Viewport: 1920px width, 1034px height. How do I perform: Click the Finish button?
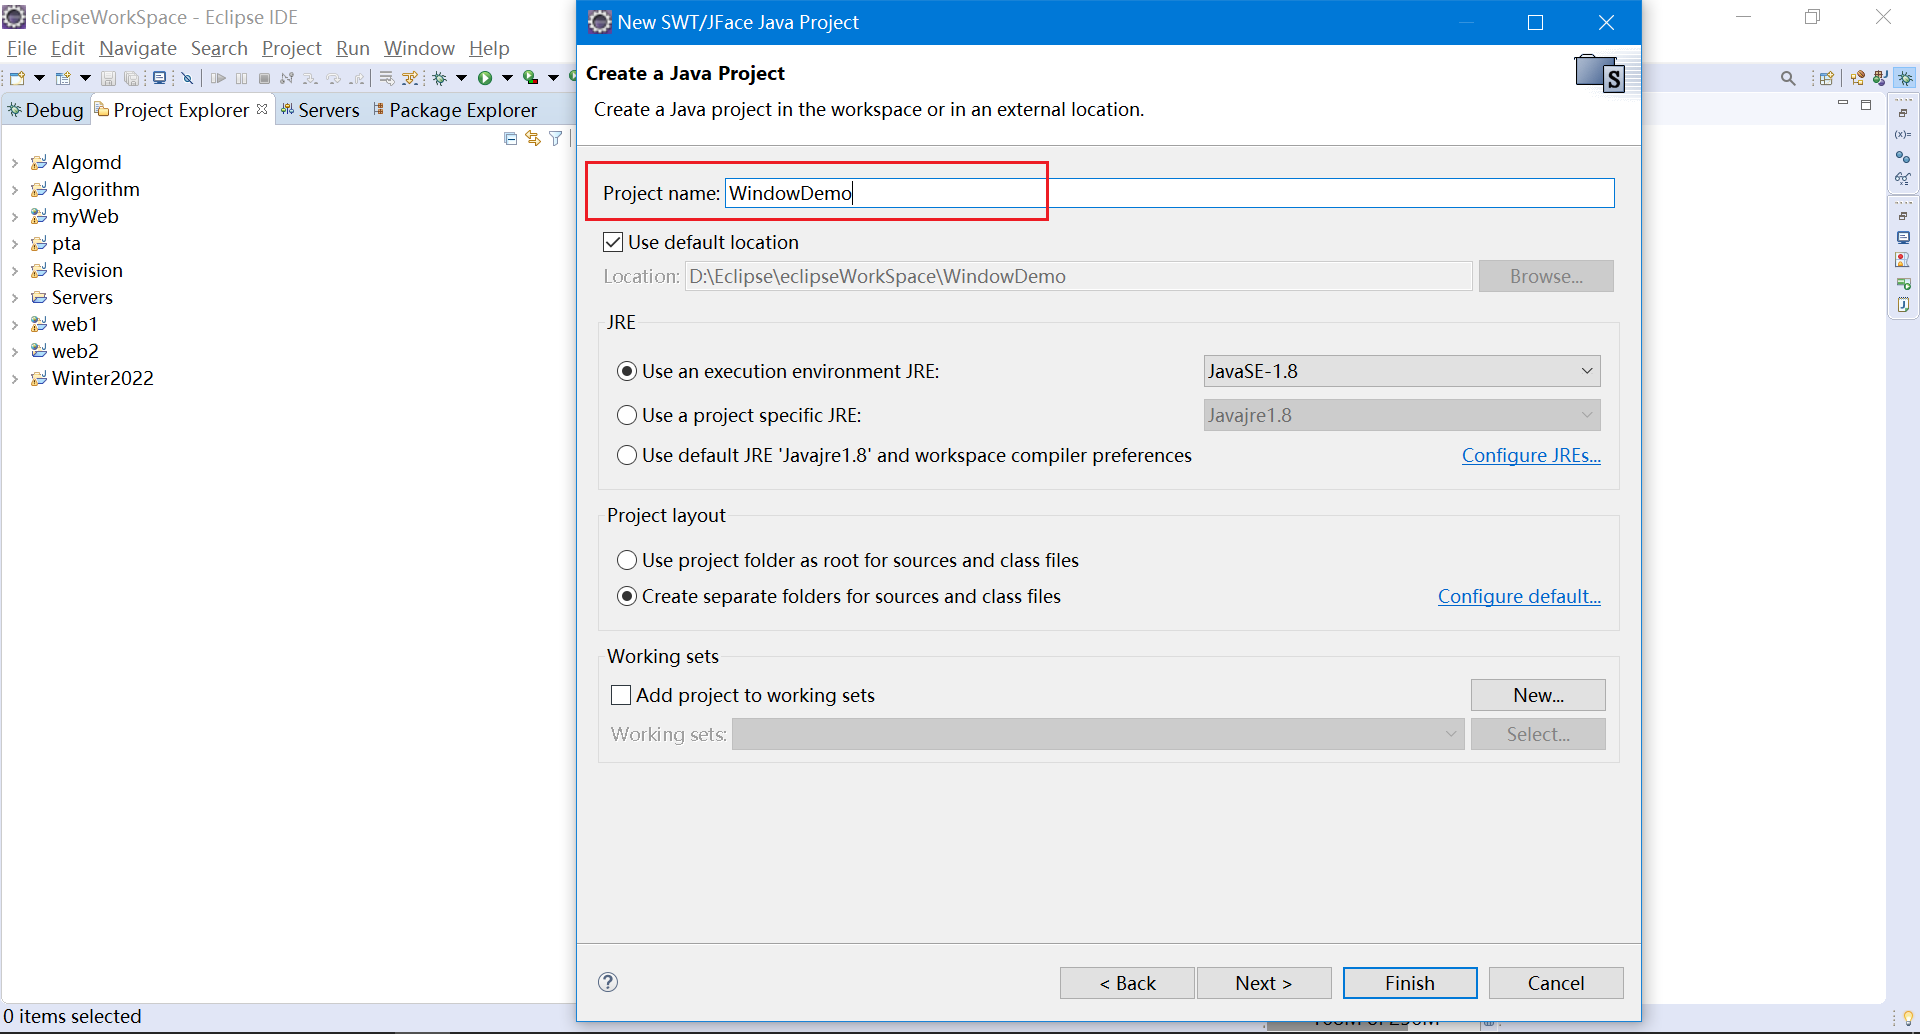[1410, 983]
